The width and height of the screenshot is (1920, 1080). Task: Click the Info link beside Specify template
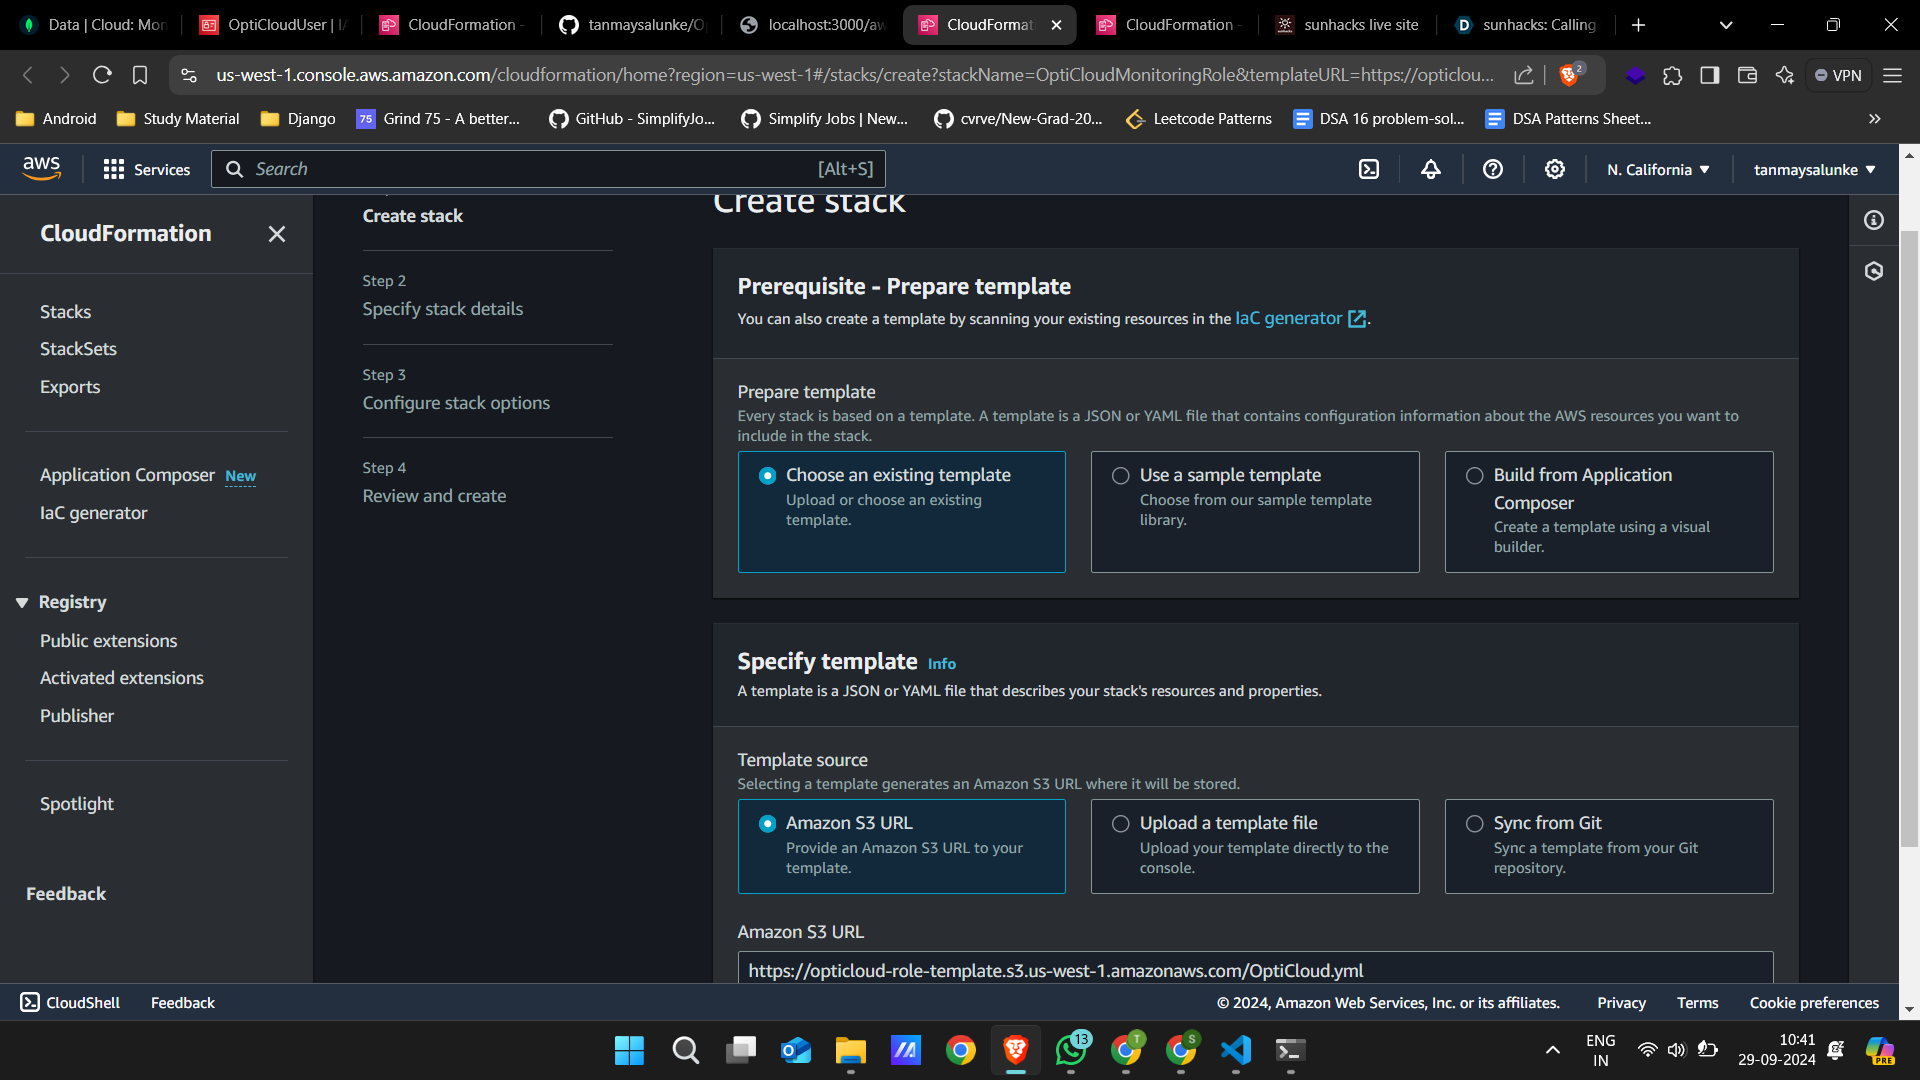tap(941, 664)
